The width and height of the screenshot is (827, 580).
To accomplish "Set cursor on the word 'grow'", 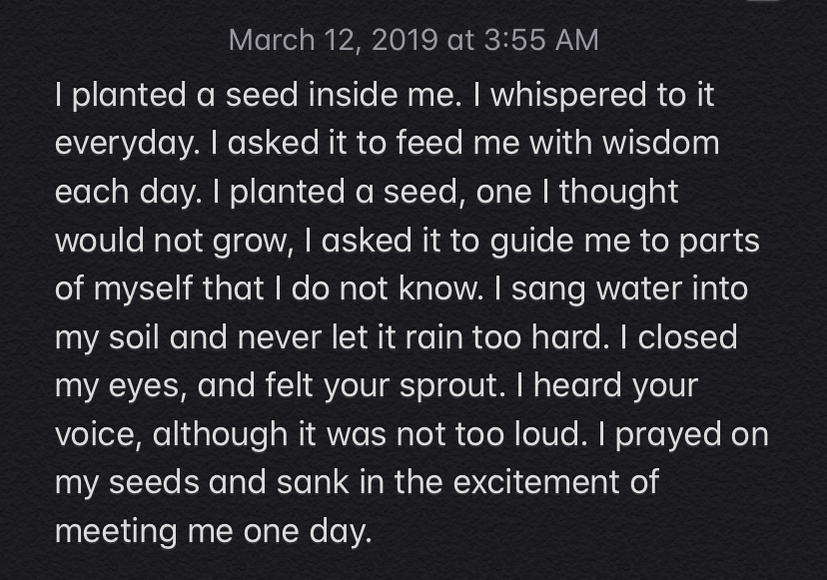I will pyautogui.click(x=248, y=241).
